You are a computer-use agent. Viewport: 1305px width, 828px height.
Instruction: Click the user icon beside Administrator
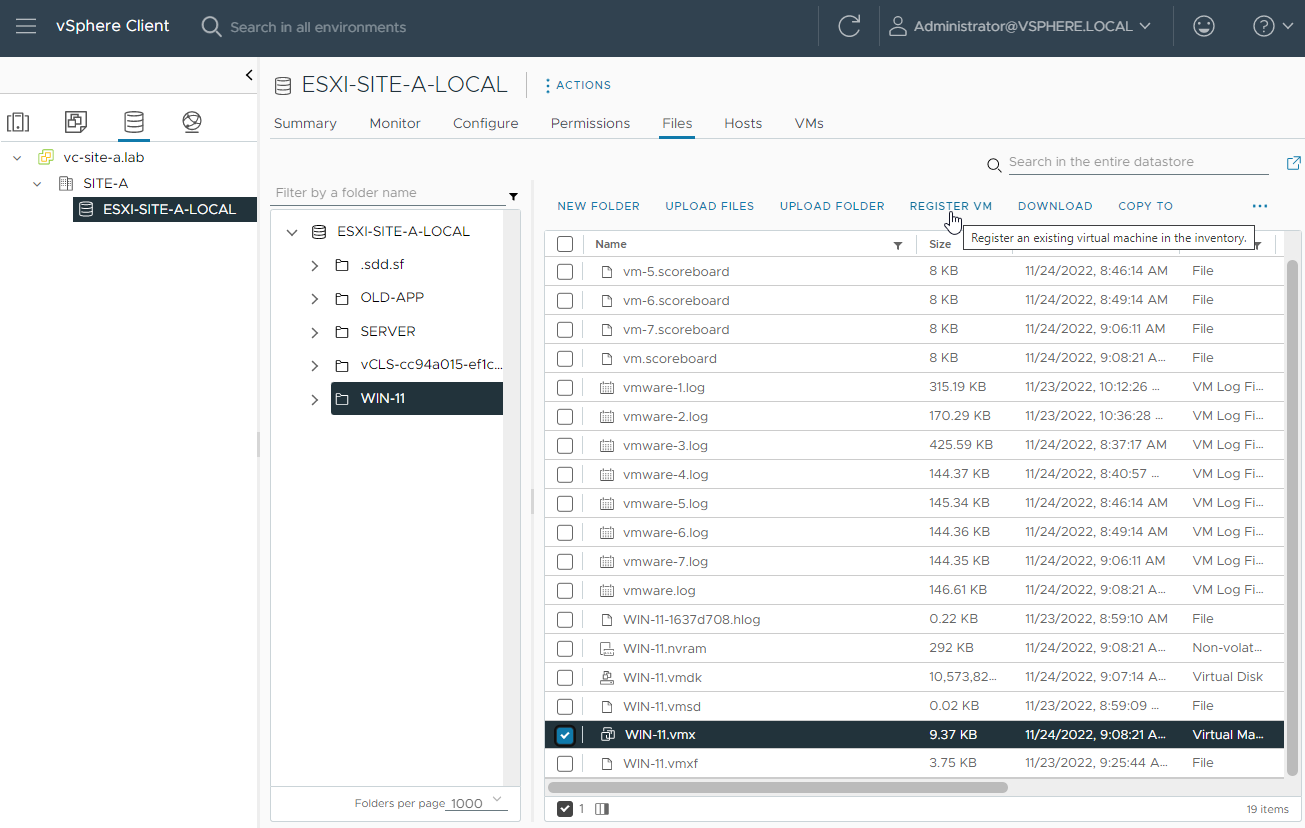coord(898,27)
